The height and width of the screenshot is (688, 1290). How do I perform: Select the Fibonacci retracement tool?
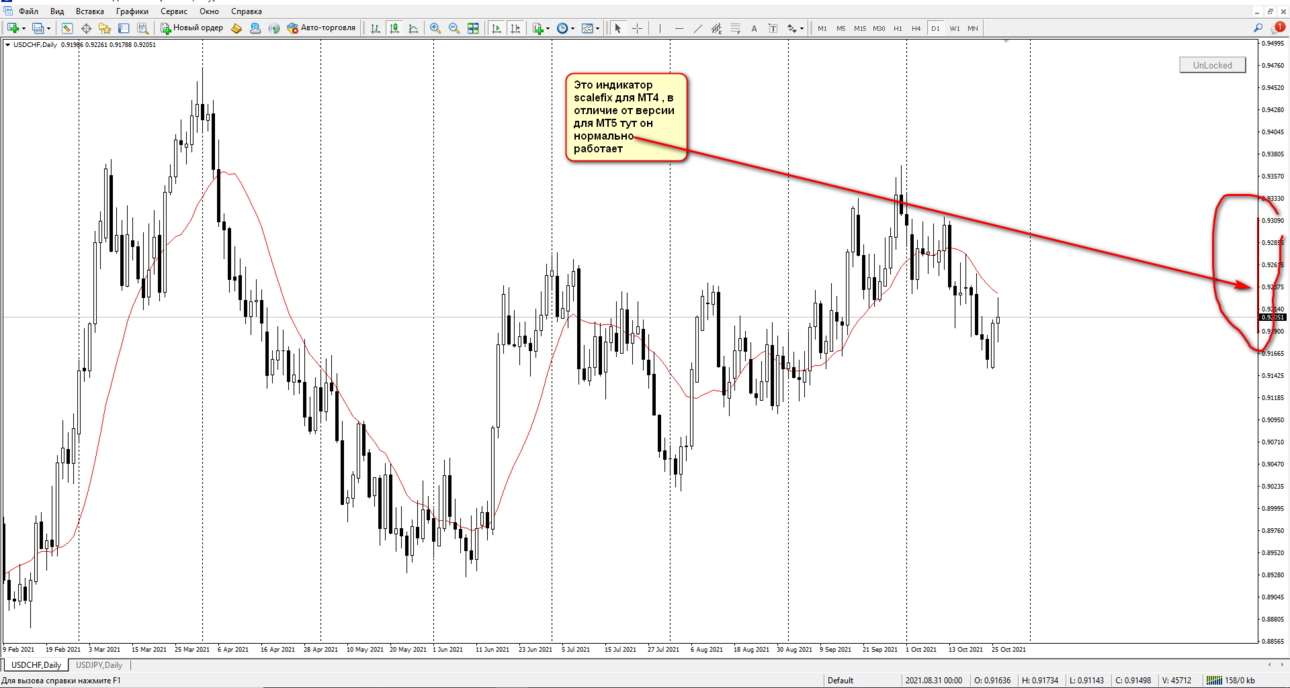[735, 28]
